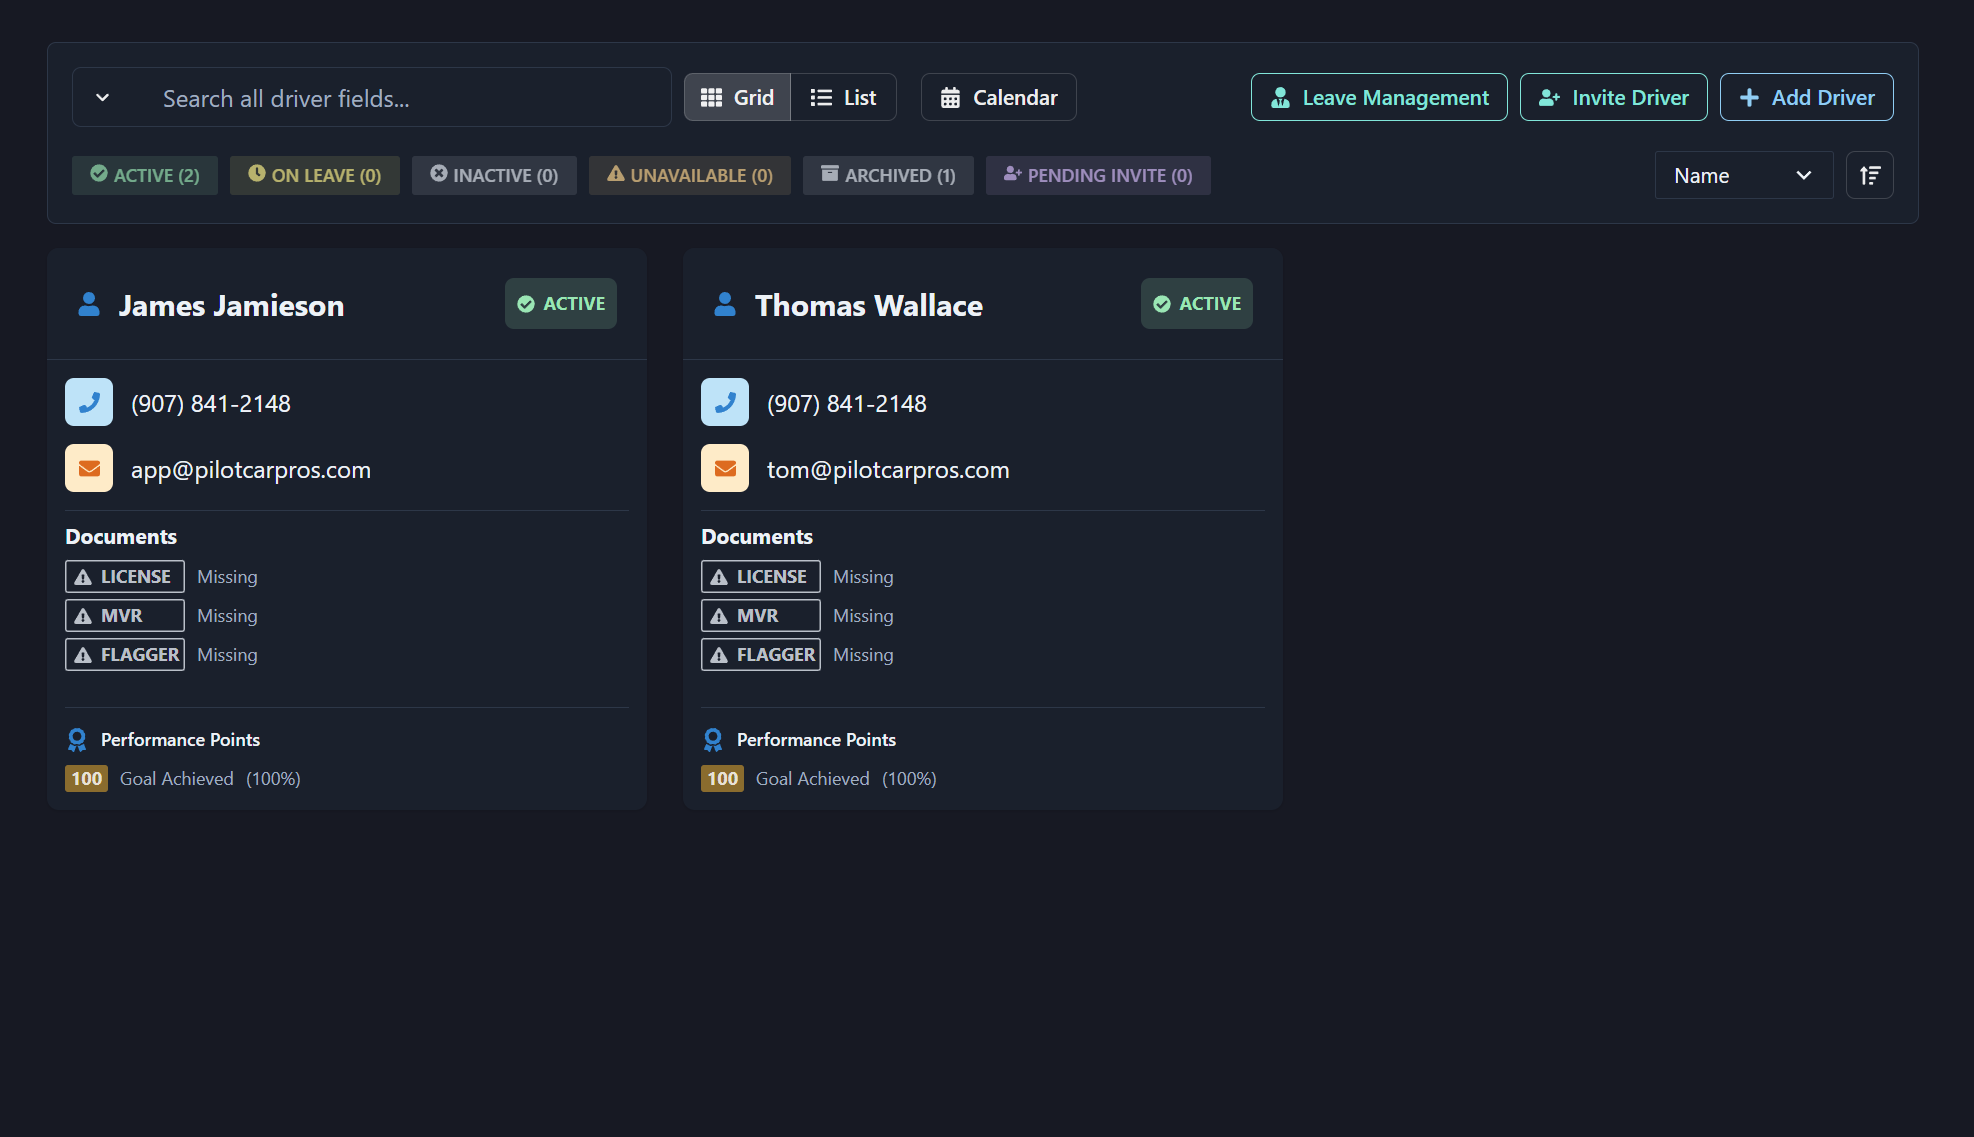Click the Invite Driver button
The image size is (1974, 1137).
pyautogui.click(x=1613, y=97)
